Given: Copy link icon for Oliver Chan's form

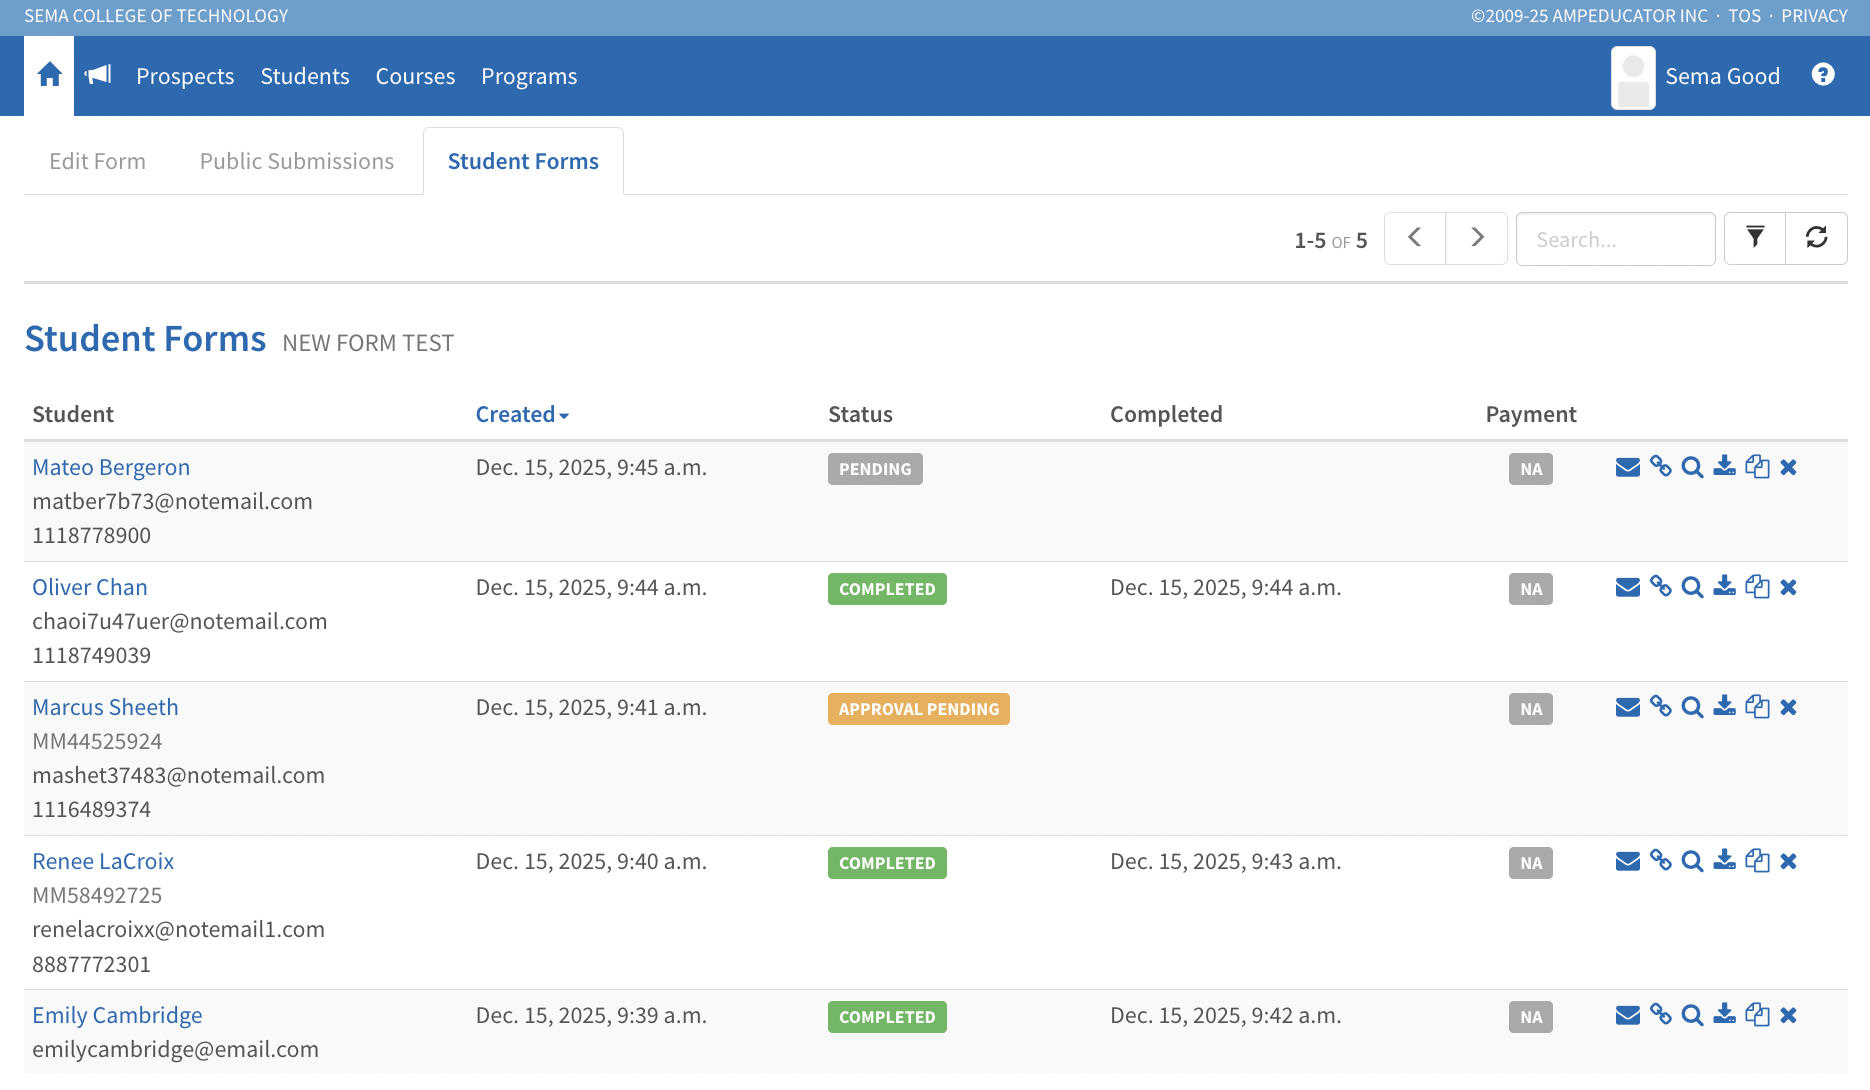Looking at the screenshot, I should 1660,587.
